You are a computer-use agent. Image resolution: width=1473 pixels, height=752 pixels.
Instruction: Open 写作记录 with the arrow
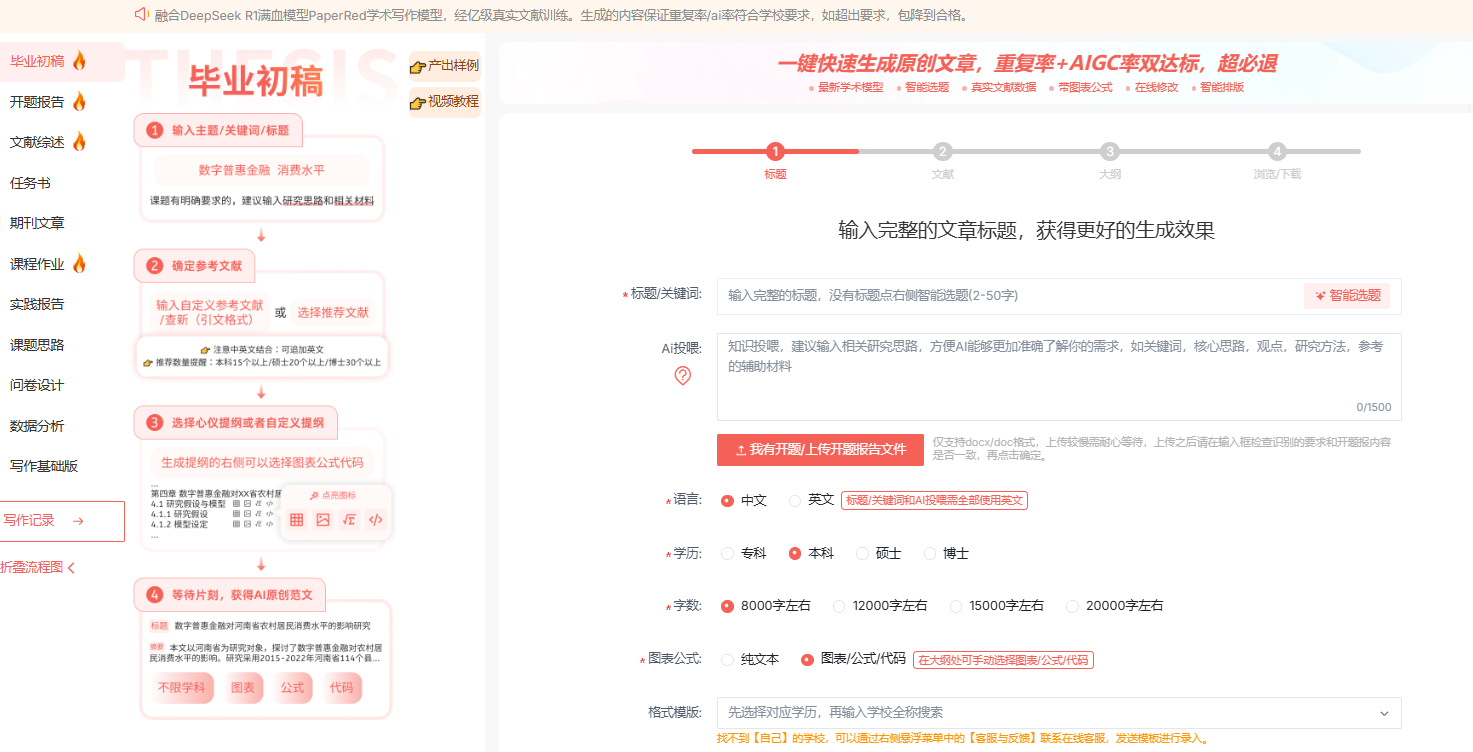tap(62, 521)
